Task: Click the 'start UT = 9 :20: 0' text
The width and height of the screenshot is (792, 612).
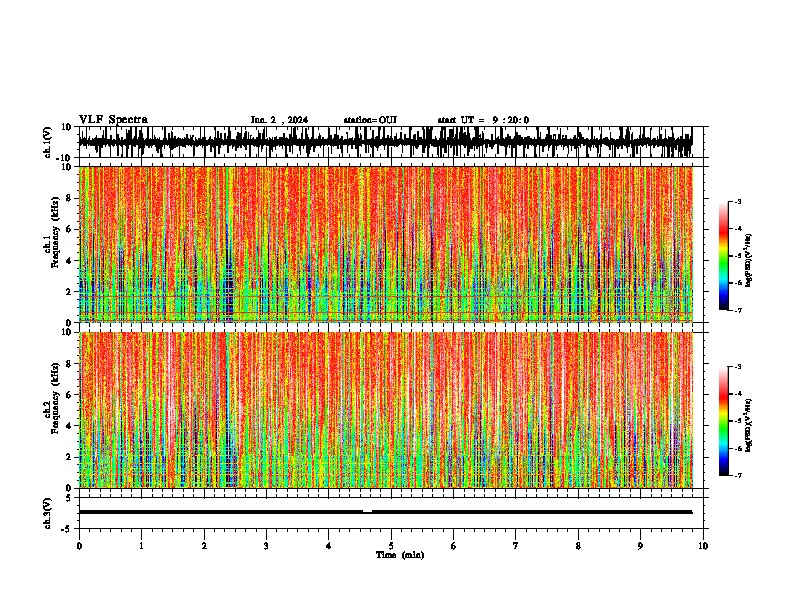Action: click(x=483, y=120)
